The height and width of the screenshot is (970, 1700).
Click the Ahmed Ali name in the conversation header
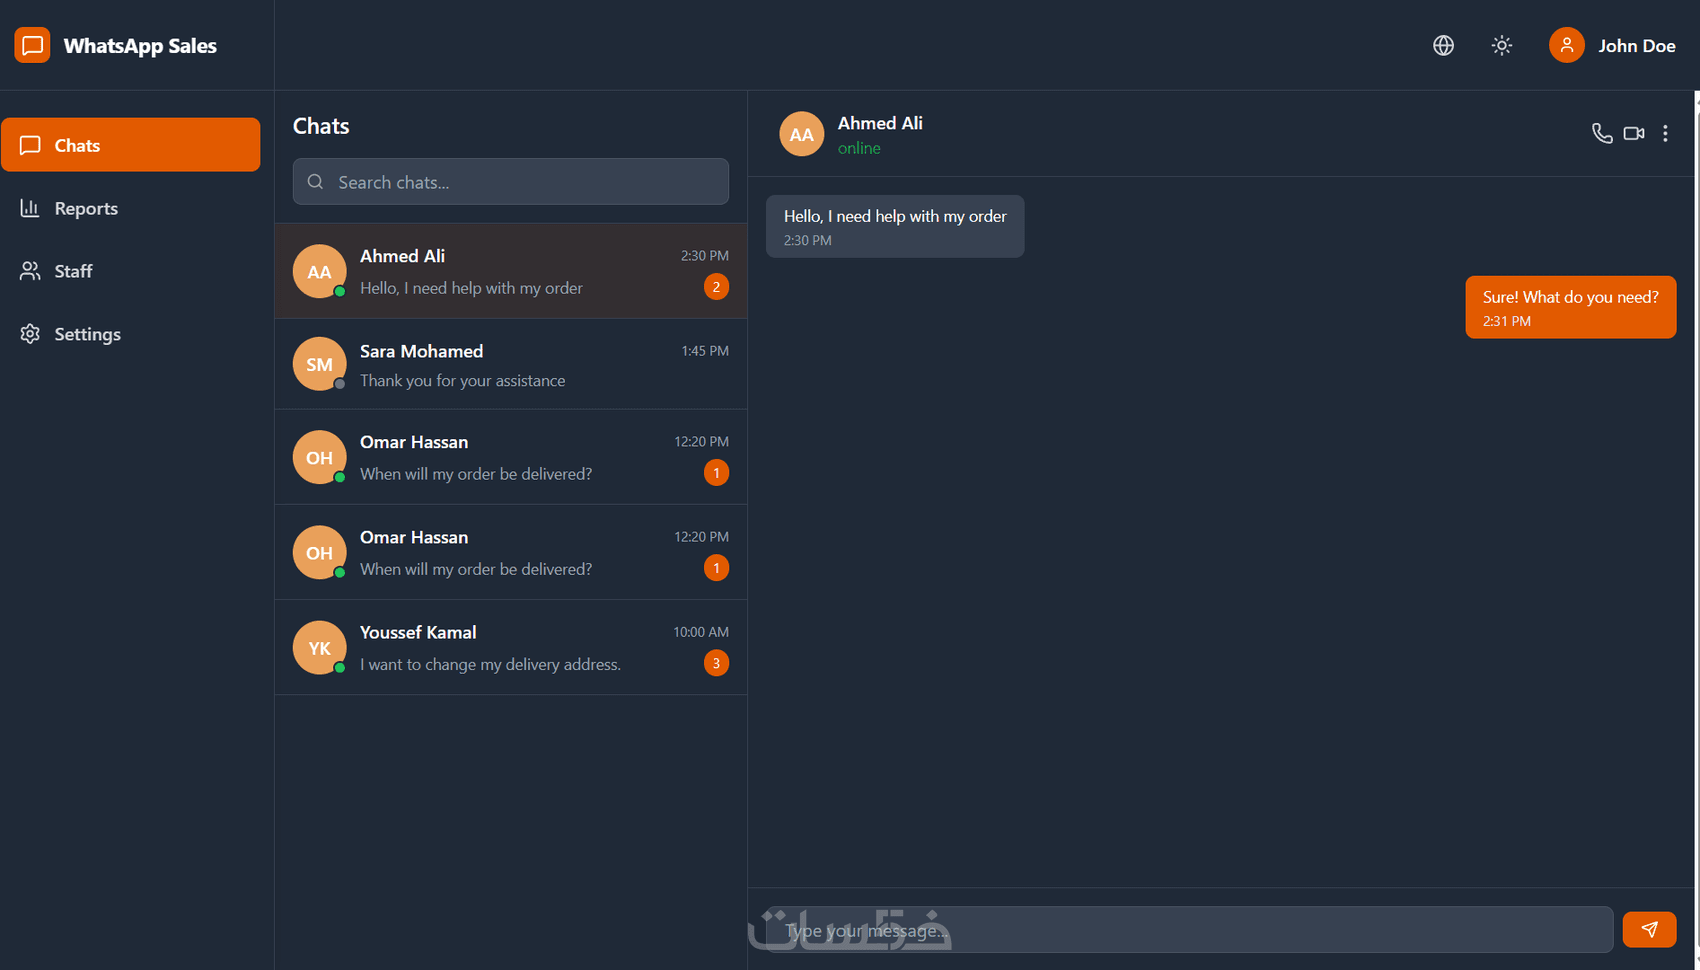[880, 123]
